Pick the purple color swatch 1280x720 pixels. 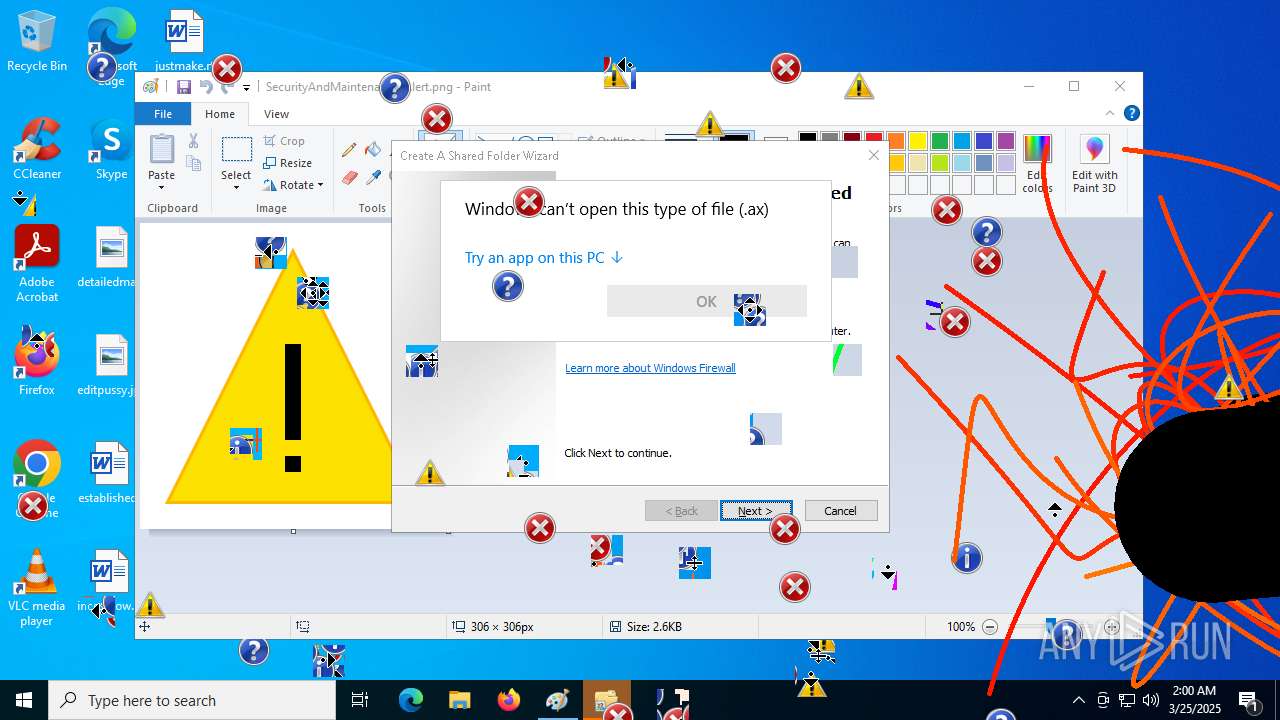[1006, 141]
